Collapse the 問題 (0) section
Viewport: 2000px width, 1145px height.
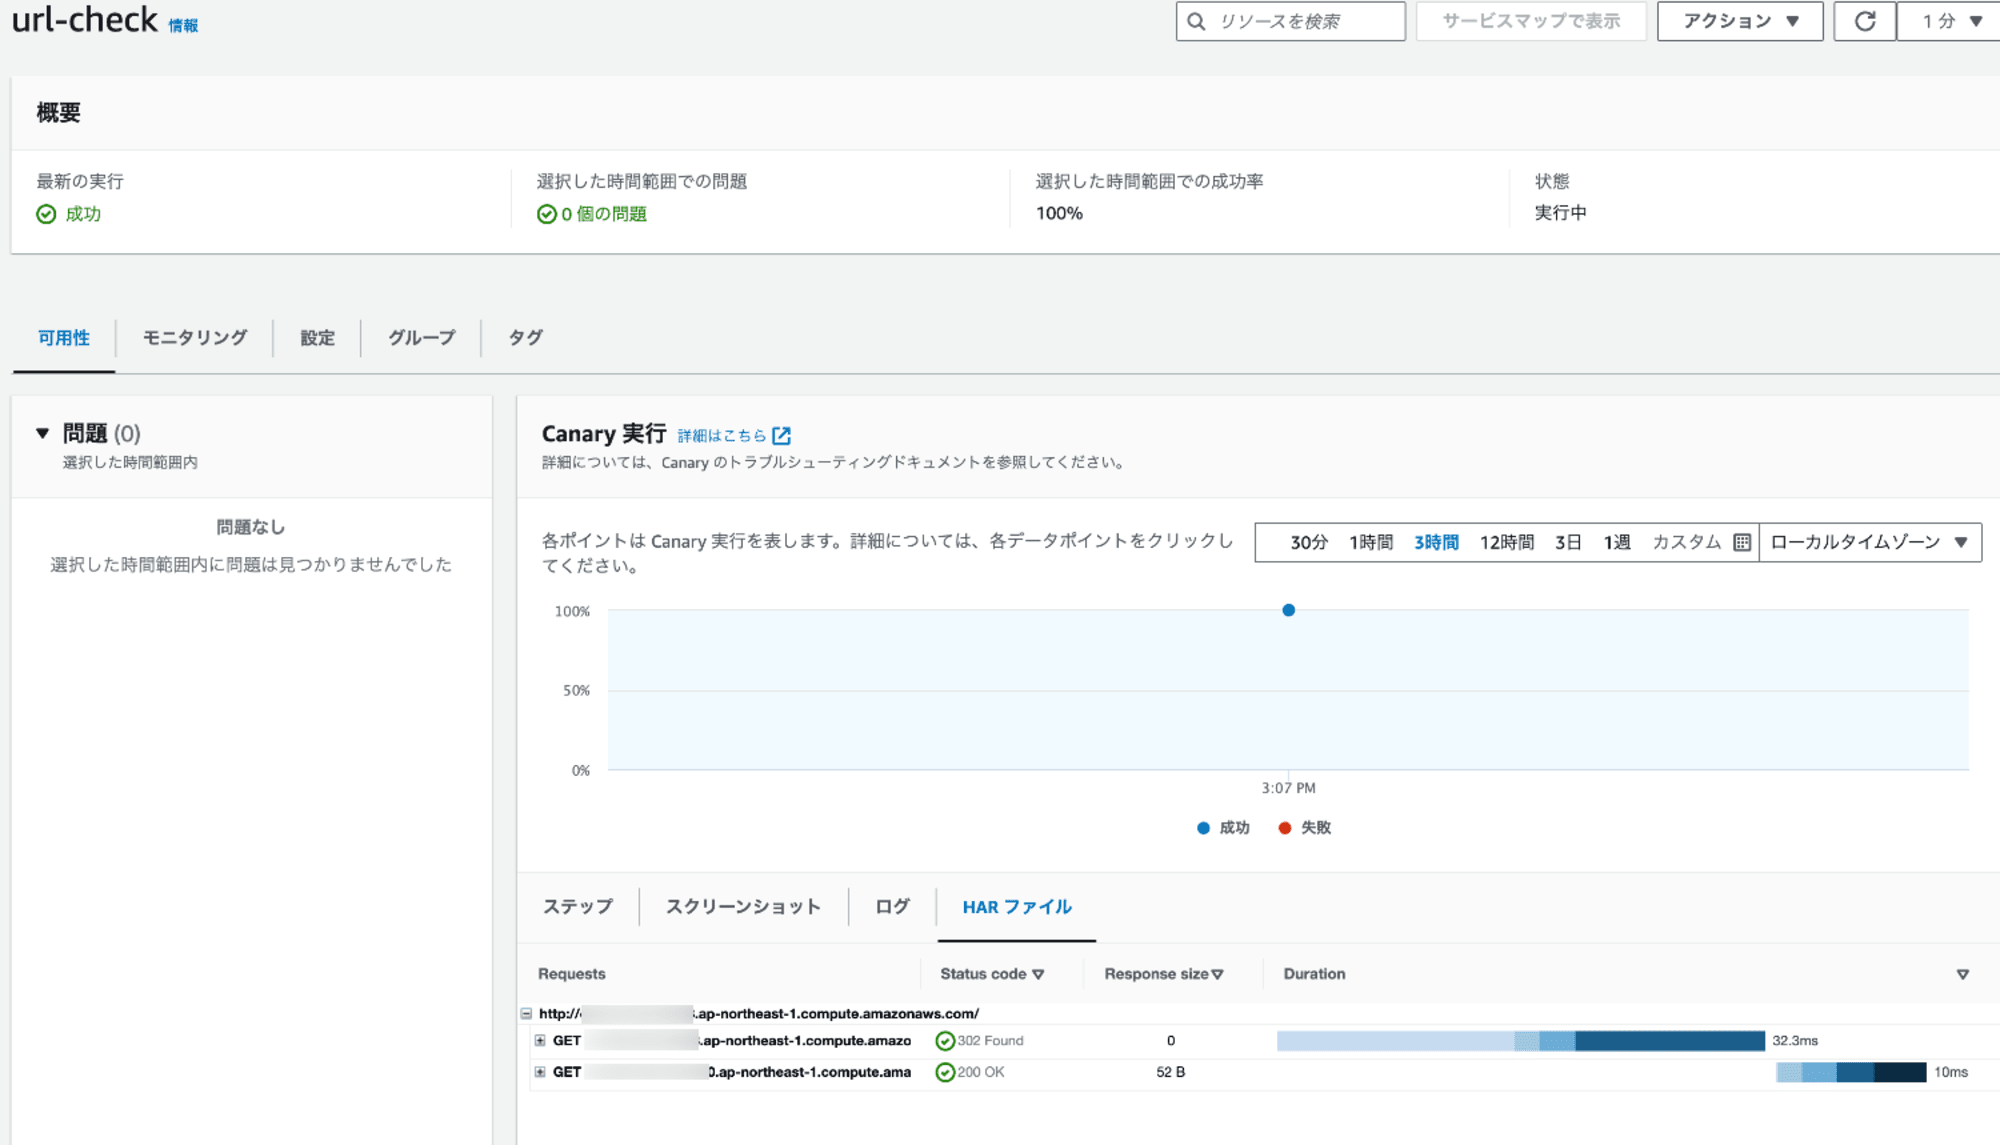pos(43,433)
